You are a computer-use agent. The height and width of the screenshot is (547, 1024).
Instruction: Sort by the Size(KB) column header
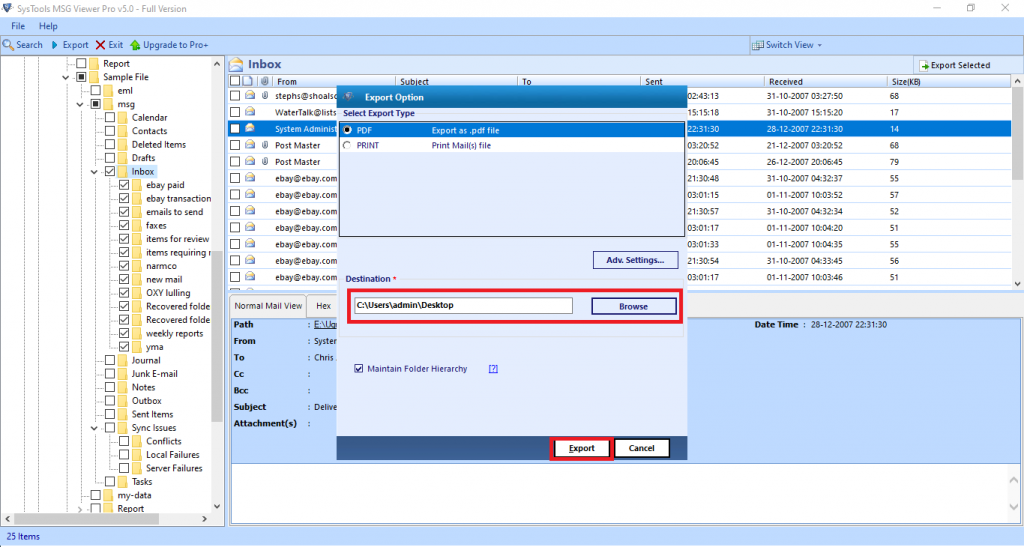949,82
